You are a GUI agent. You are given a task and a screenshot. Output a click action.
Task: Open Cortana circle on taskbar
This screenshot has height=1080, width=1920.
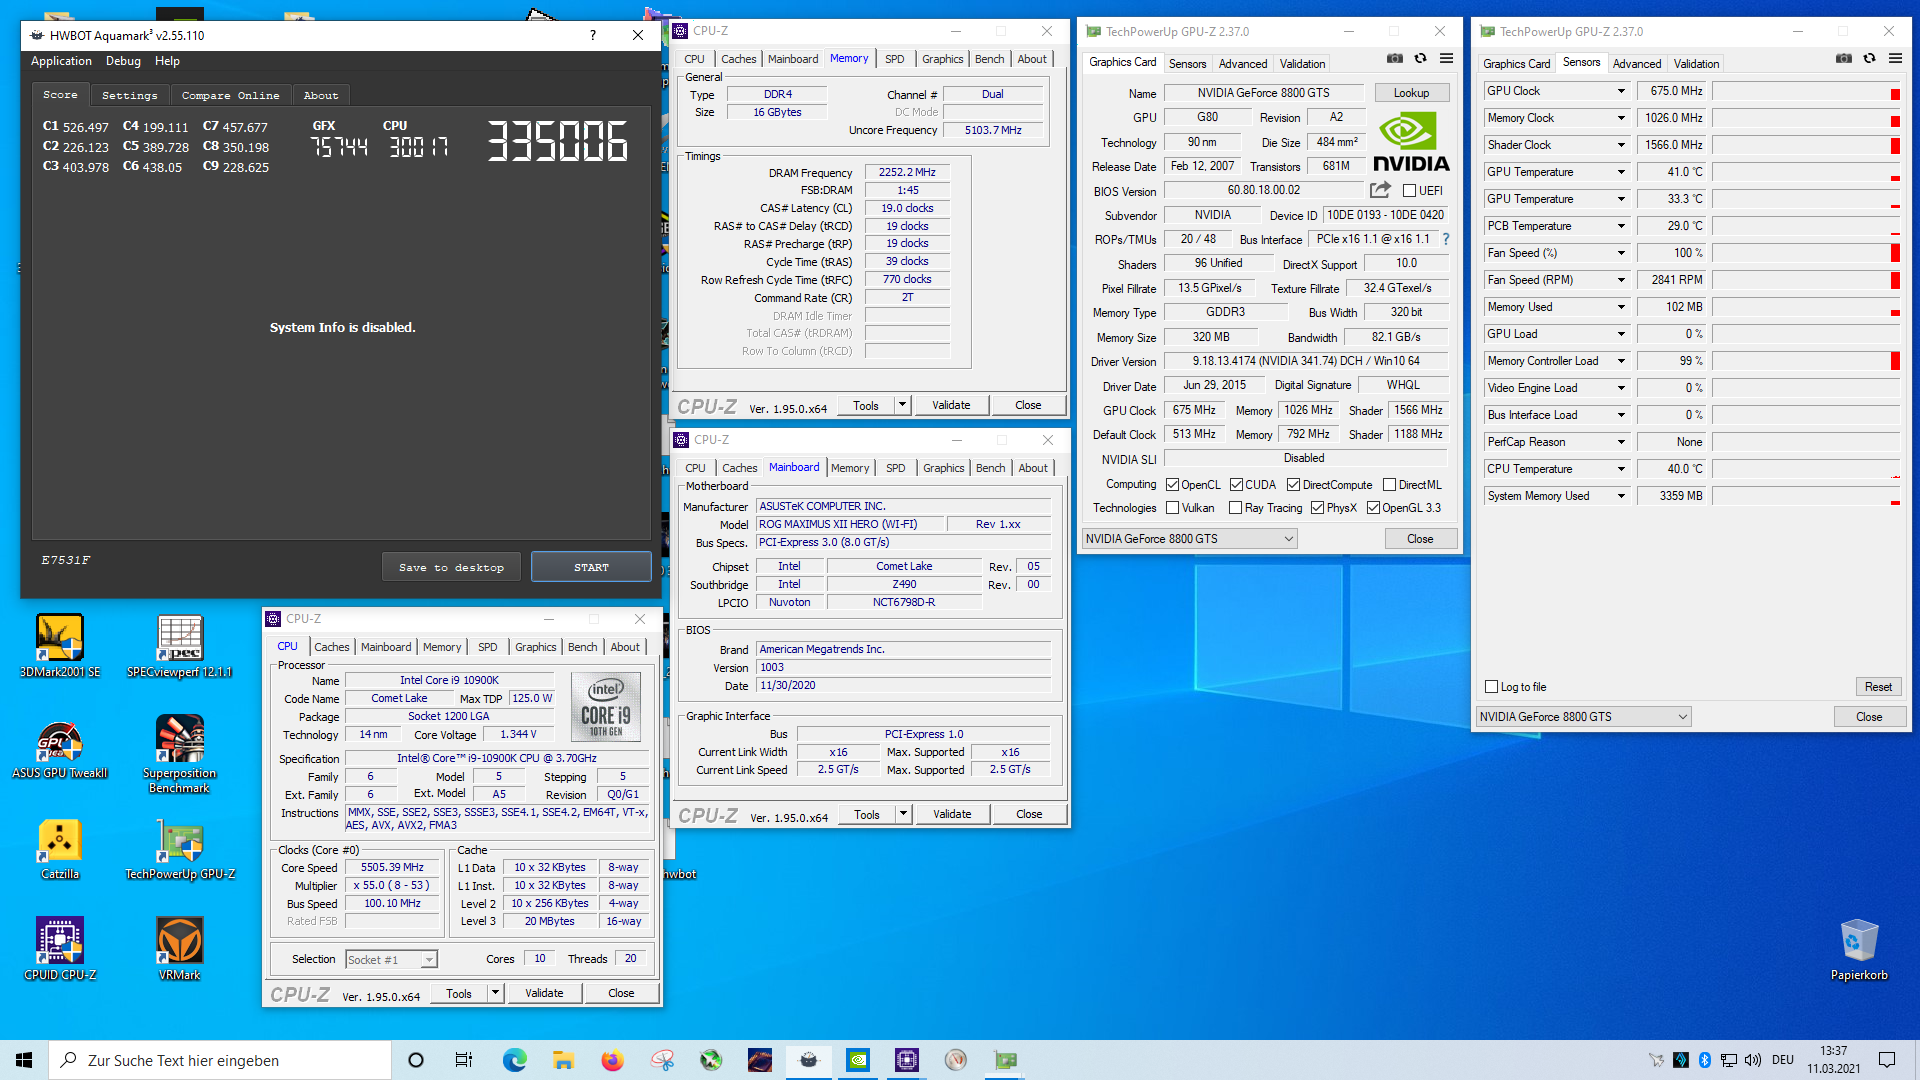coord(416,1060)
